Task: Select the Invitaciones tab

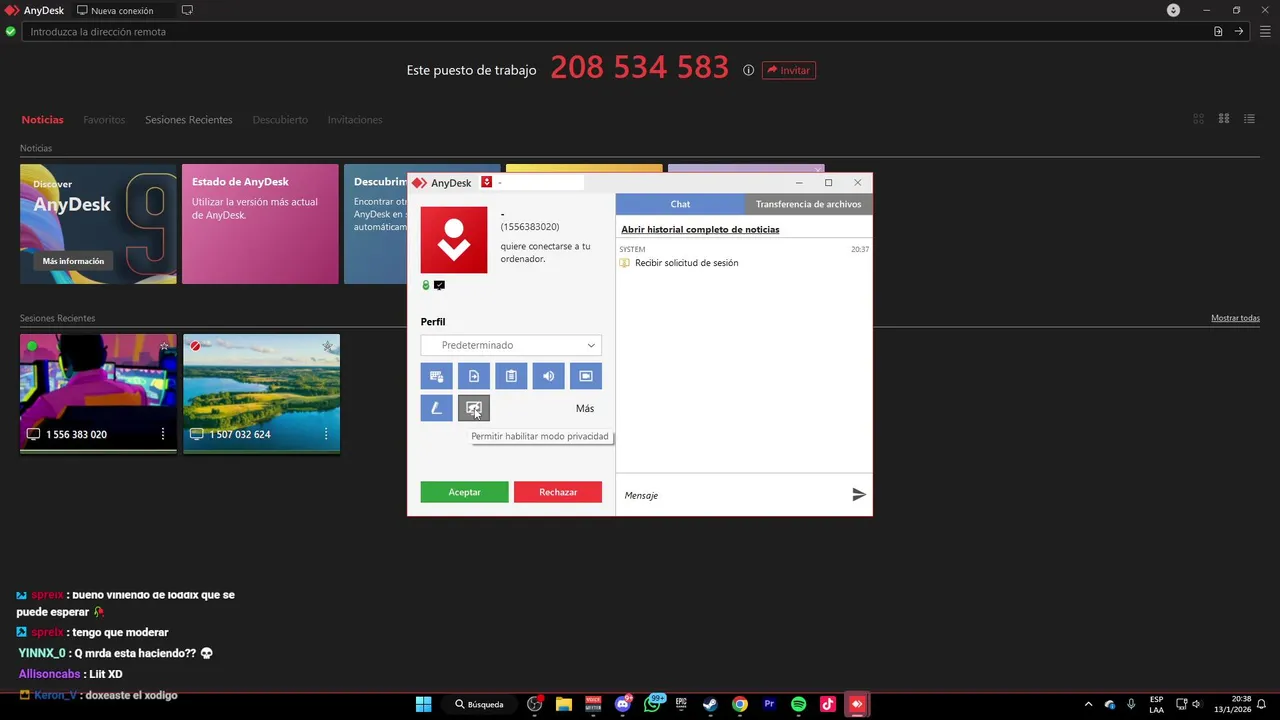Action: (x=355, y=120)
